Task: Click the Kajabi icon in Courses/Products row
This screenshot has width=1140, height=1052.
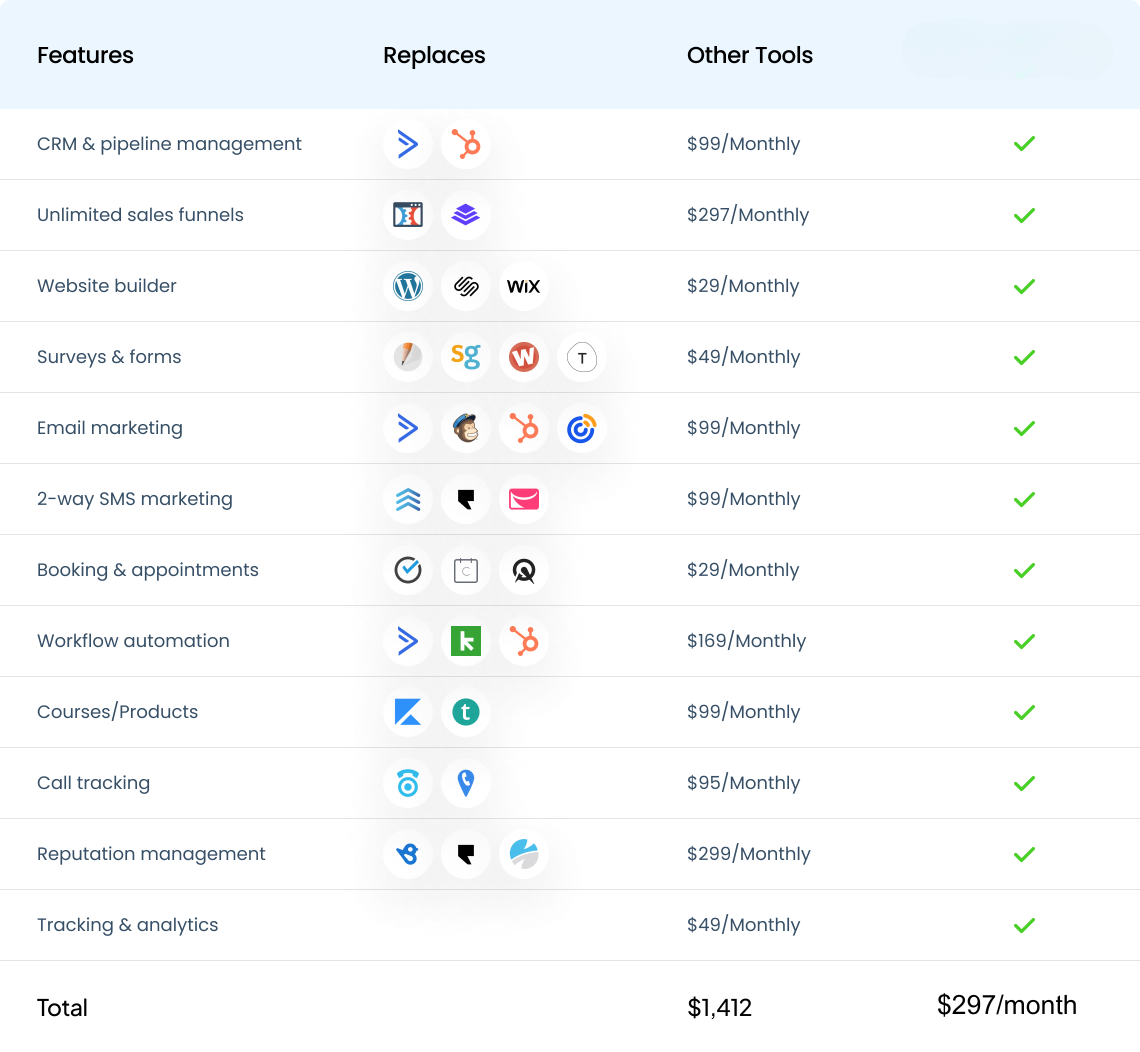Action: 408,712
